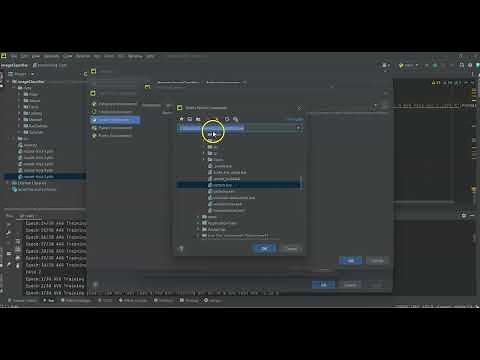
Task: Jump to project directory in file chooser toolbar
Action: click(x=198, y=119)
